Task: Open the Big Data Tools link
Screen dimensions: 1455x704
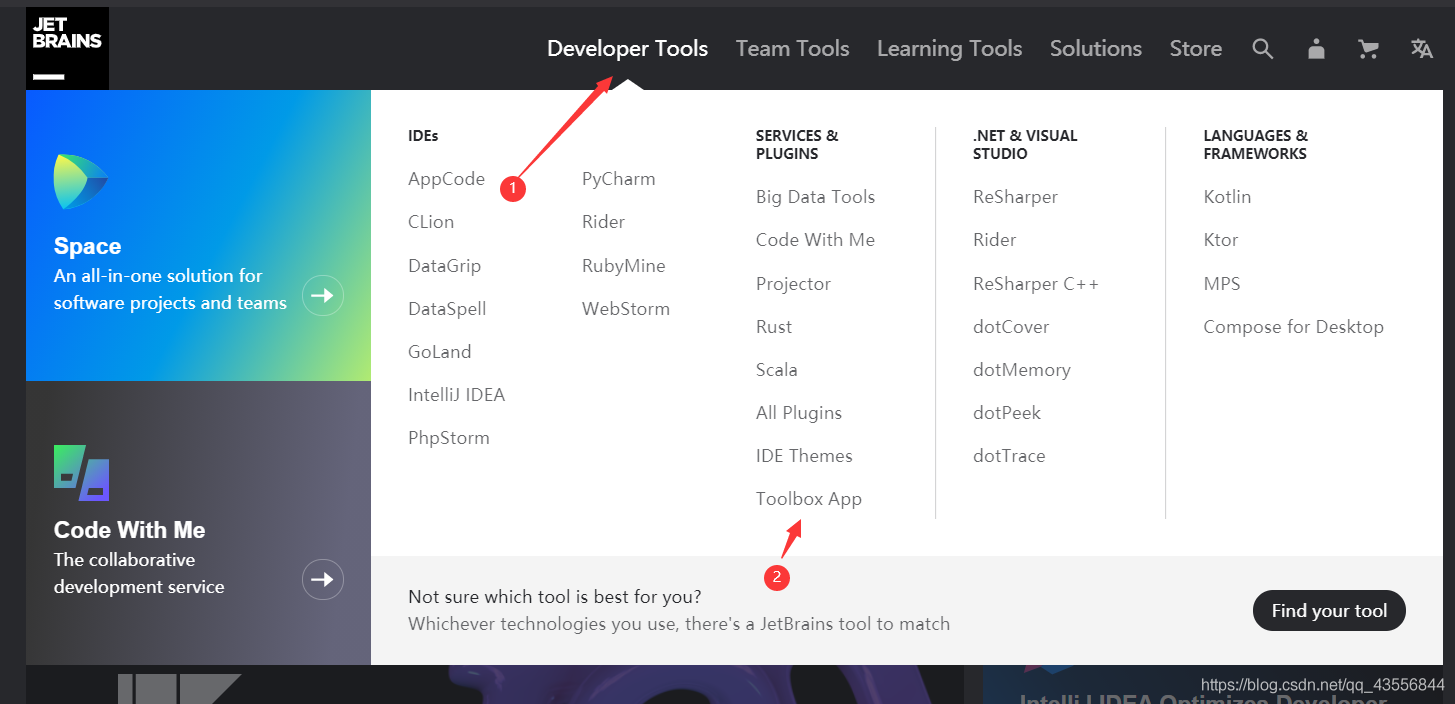Action: point(815,197)
